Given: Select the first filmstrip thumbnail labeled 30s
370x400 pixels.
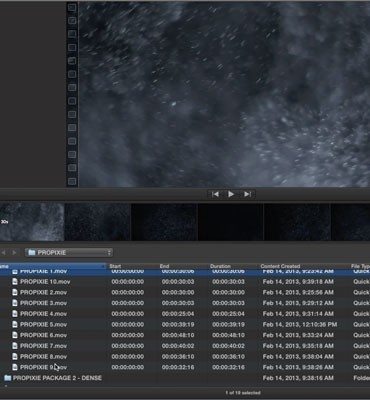Looking at the screenshot, I should [x=32, y=222].
